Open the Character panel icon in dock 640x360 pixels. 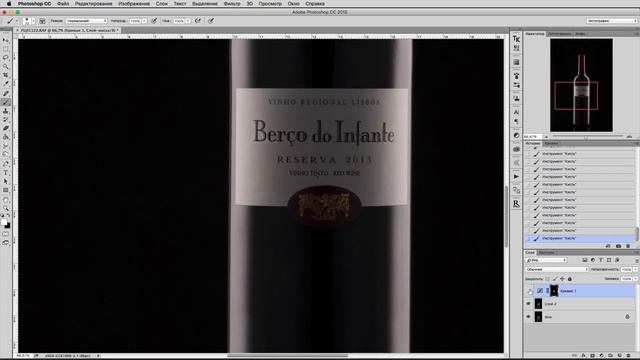pyautogui.click(x=516, y=112)
